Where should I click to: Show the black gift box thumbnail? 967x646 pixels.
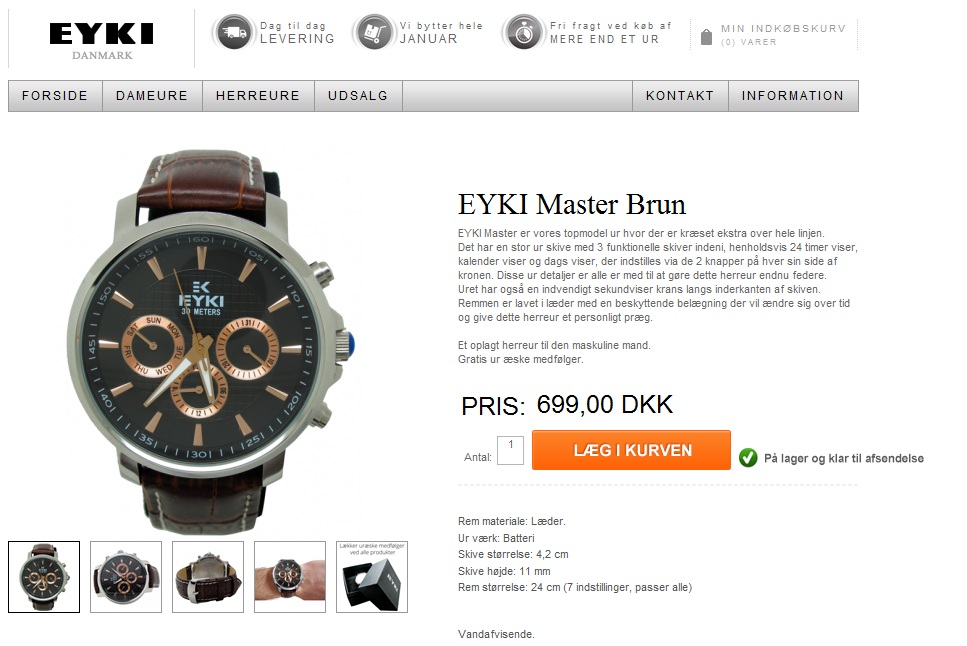click(372, 577)
